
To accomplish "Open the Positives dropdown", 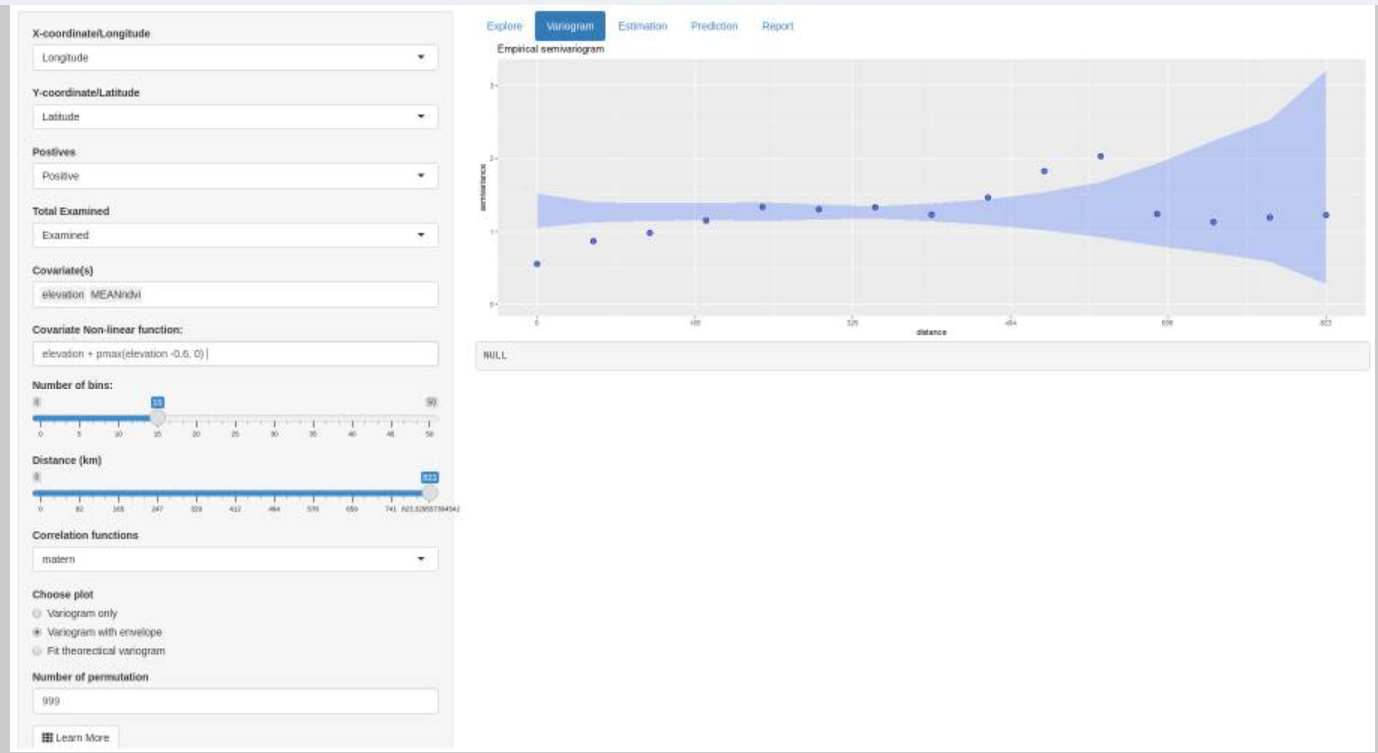I will click(235, 176).
